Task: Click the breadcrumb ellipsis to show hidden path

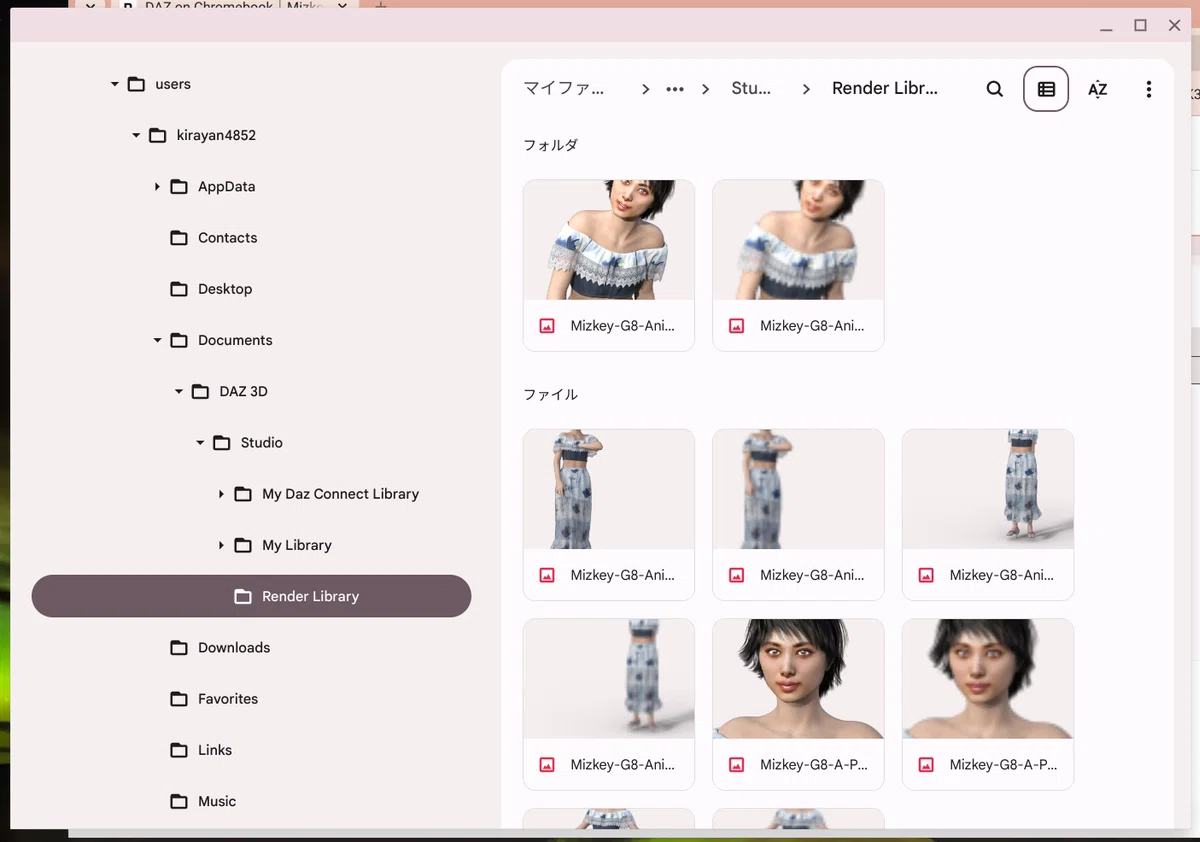Action: pyautogui.click(x=675, y=89)
